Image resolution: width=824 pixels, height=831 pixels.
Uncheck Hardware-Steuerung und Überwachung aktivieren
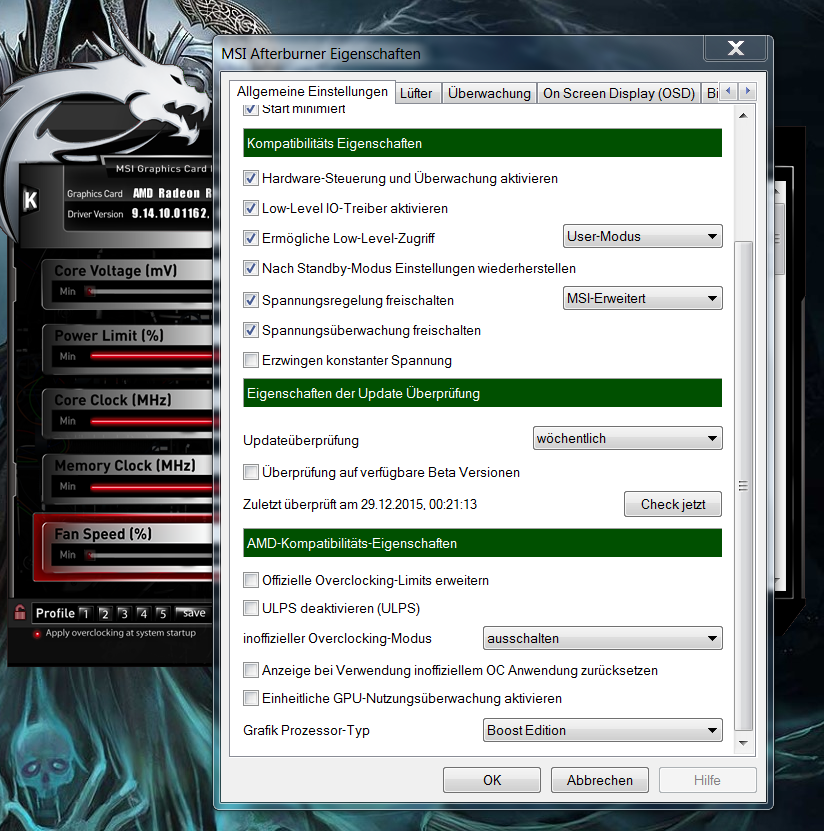[251, 178]
